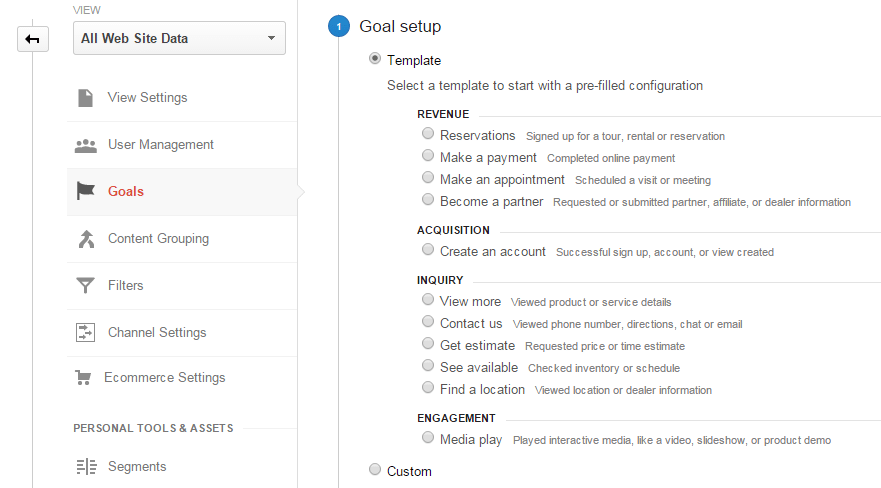Click the Goals flag icon
Viewport: 881px width, 488px height.
(x=85, y=191)
